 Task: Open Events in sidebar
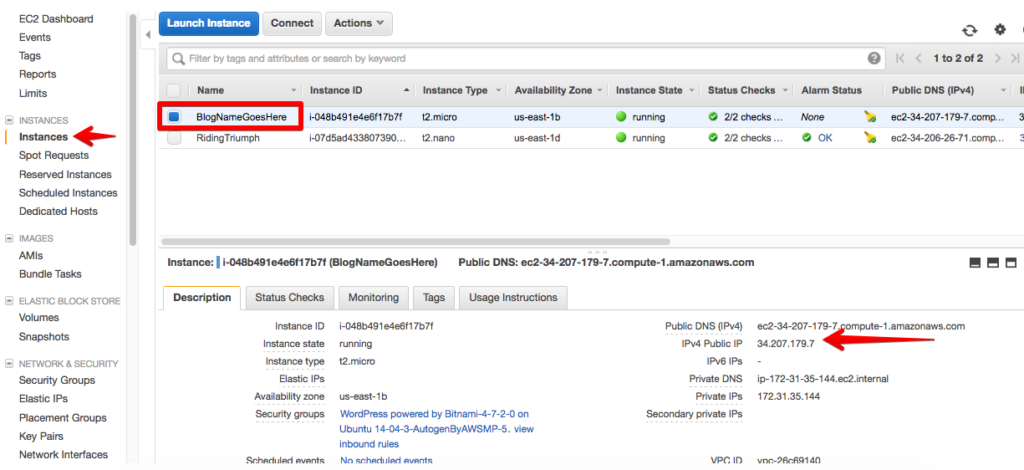pyautogui.click(x=35, y=37)
